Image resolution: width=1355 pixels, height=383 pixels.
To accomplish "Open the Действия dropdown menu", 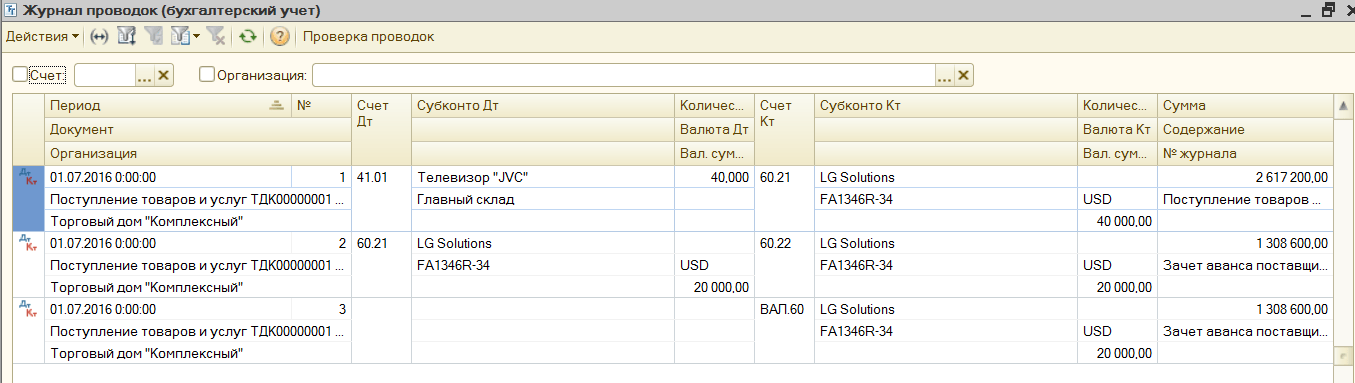I will [x=43, y=37].
